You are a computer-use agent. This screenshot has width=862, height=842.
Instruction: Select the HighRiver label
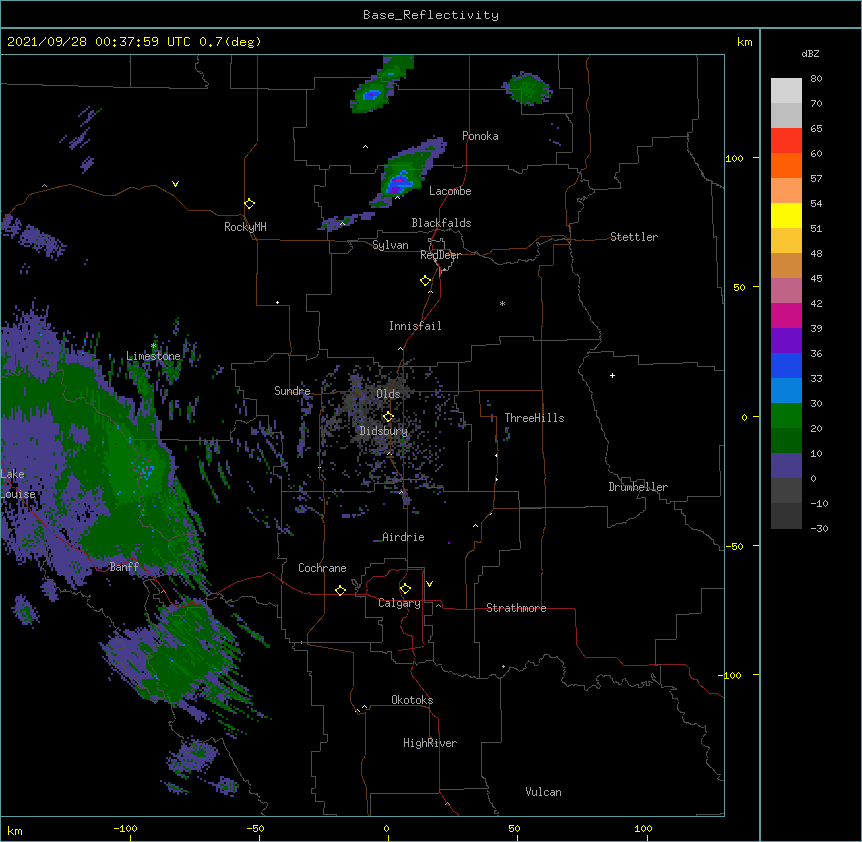430,743
